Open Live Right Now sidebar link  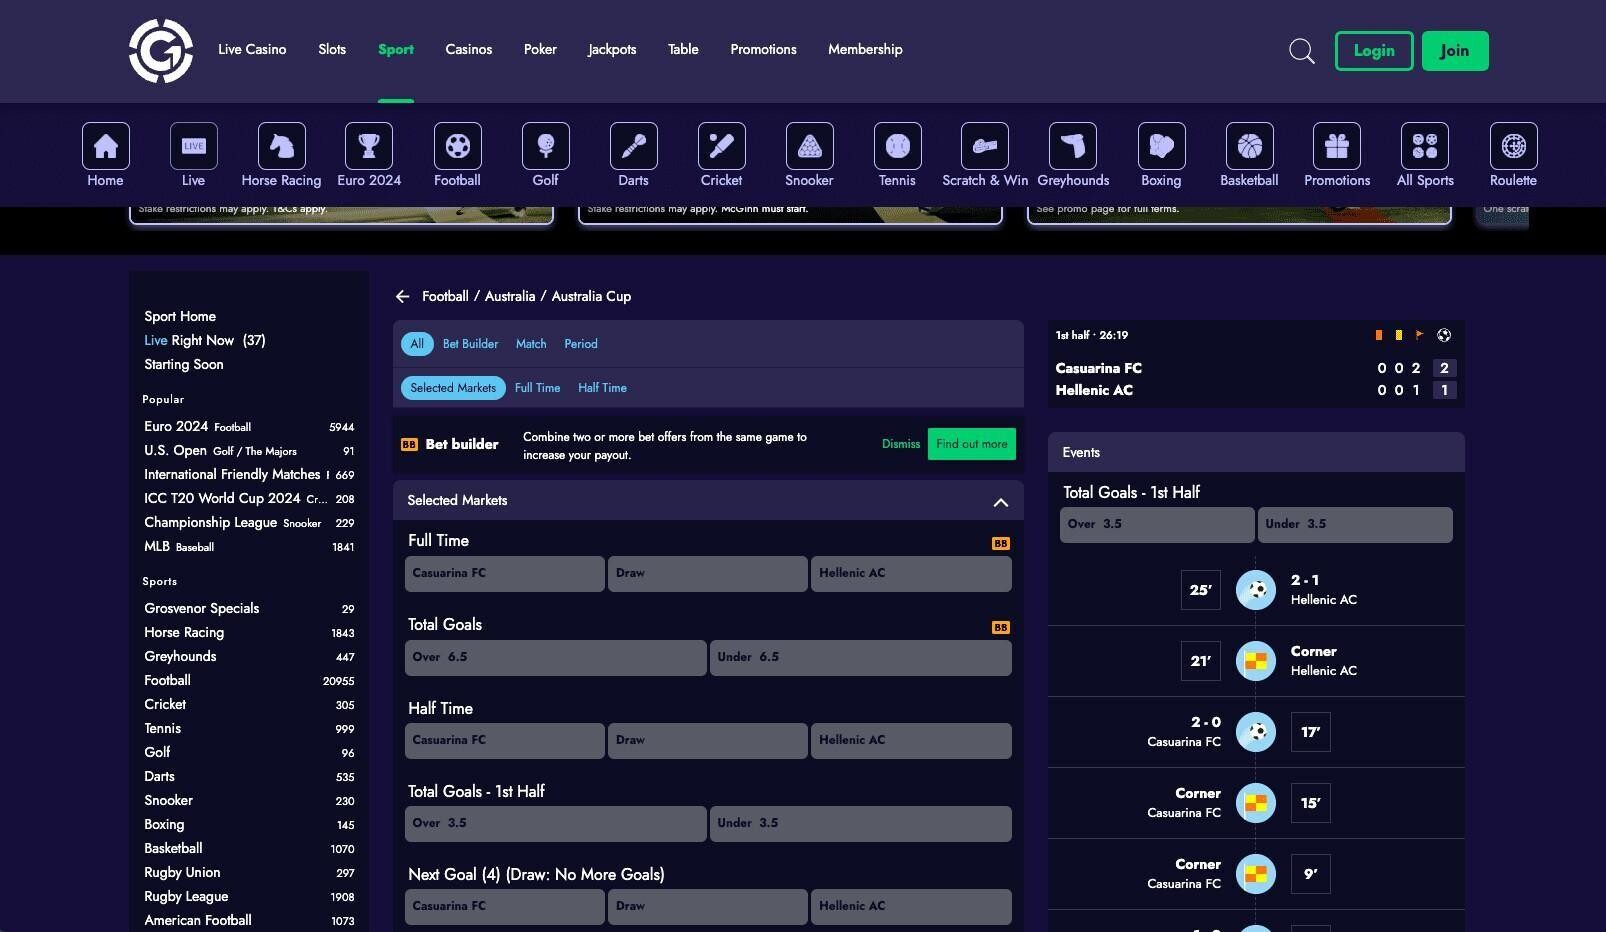(x=205, y=340)
